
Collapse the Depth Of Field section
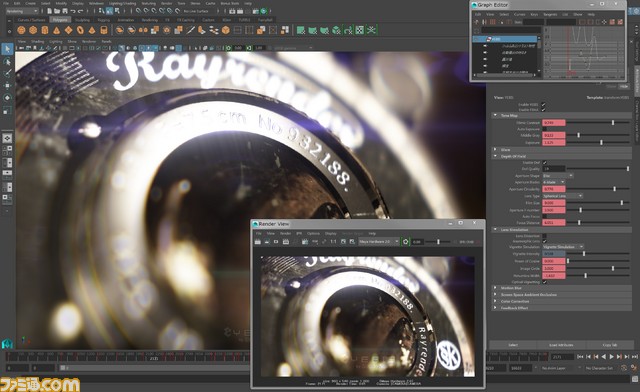[x=562, y=156]
